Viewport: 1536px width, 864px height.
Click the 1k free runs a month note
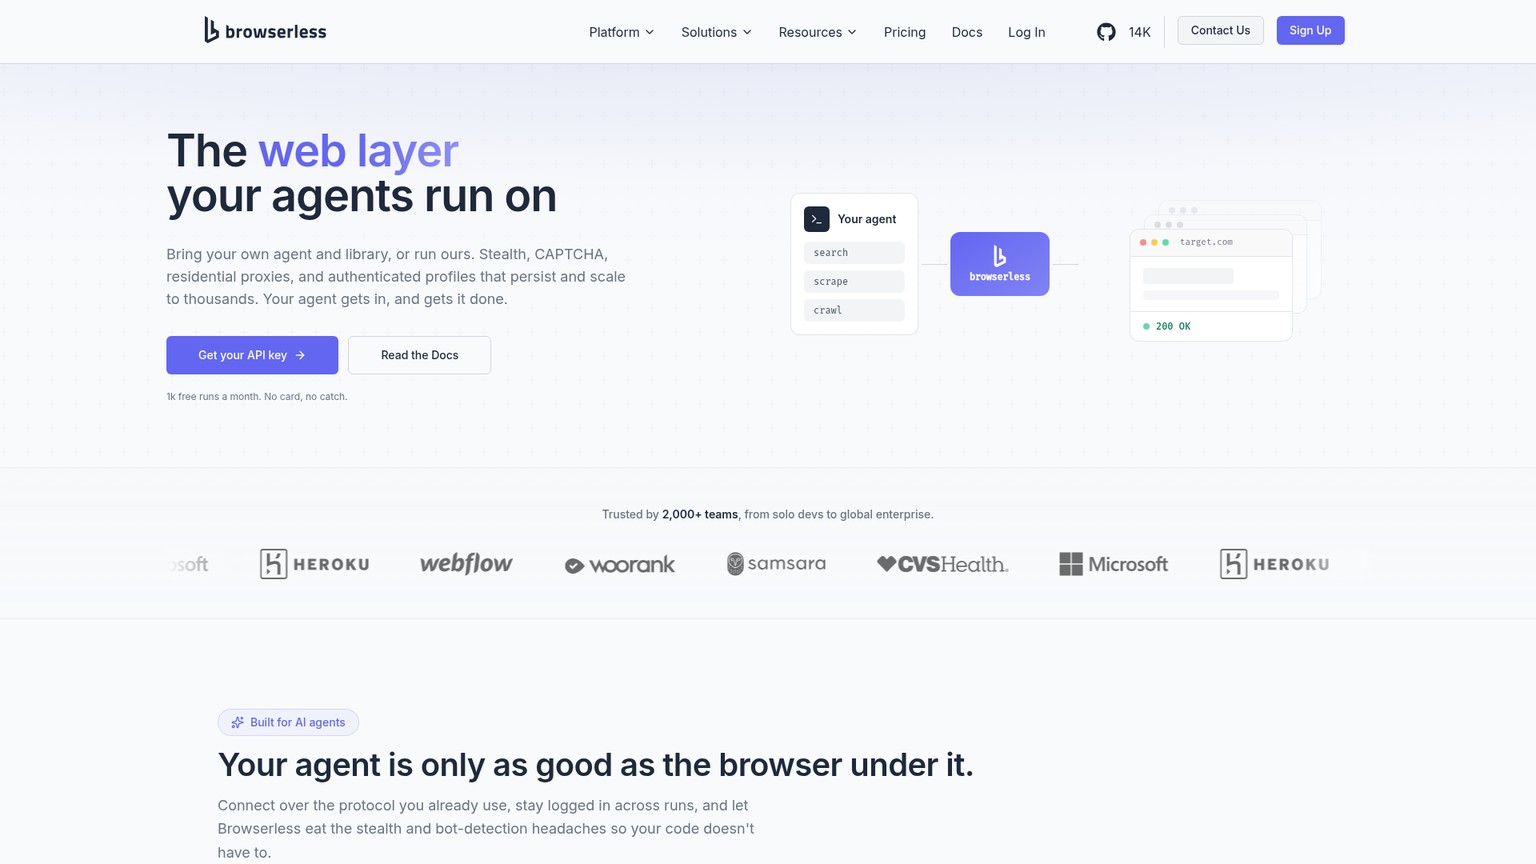pos(257,397)
